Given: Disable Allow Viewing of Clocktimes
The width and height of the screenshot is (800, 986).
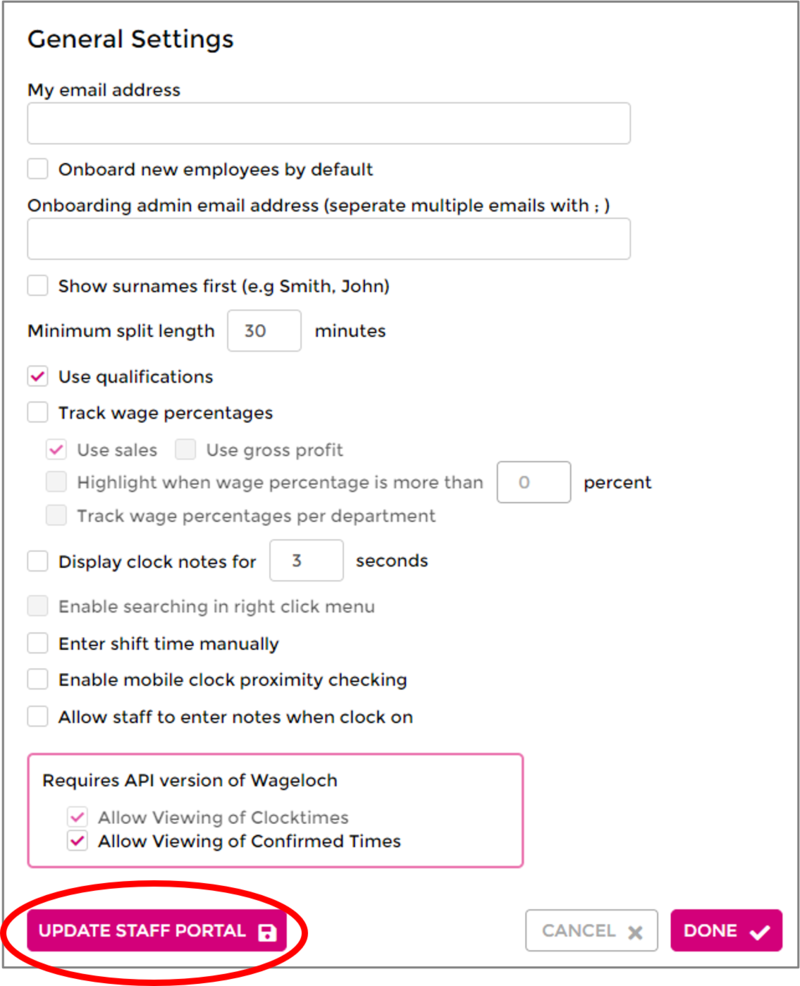Looking at the screenshot, I should 77,817.
